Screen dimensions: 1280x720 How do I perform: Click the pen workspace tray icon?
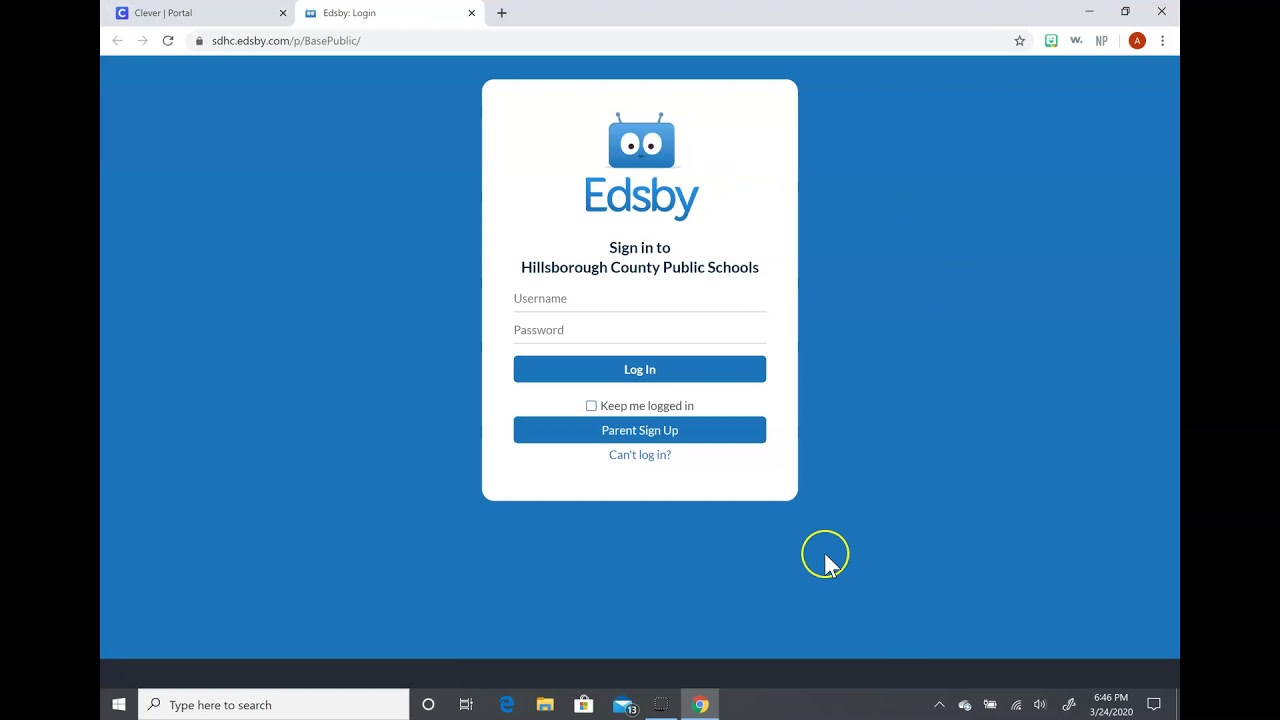[1069, 705]
